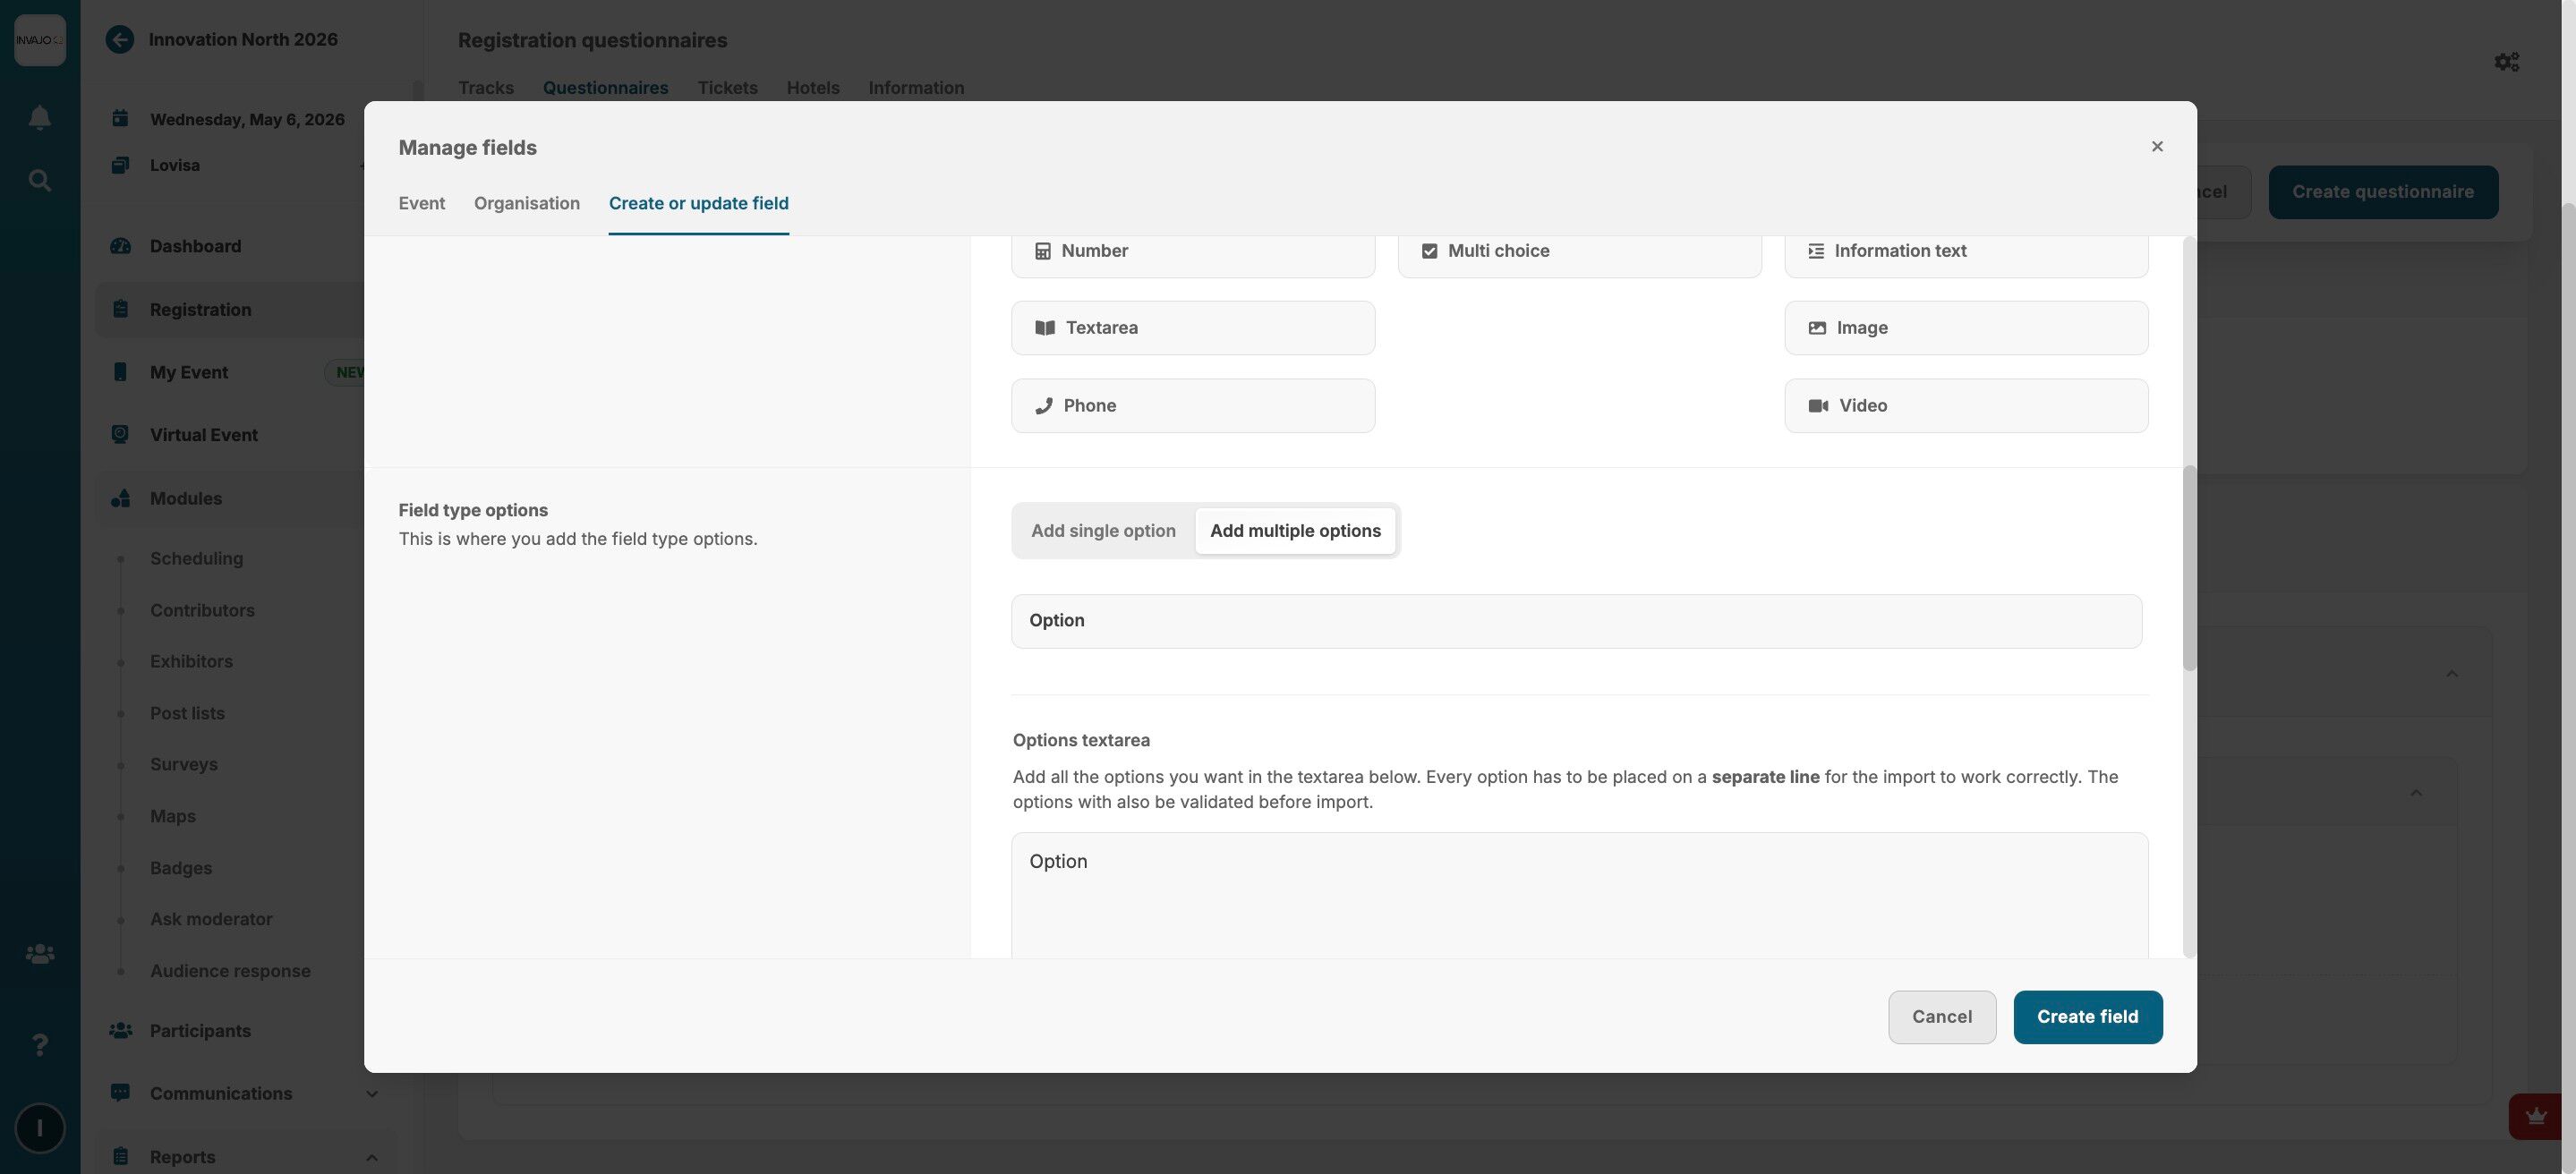The width and height of the screenshot is (2576, 1174).
Task: Click the back arrow beside Innovation North 2026
Action: (120, 40)
